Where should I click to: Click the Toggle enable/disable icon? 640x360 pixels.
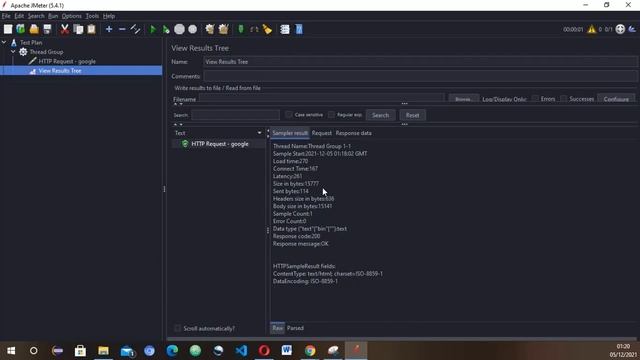tap(135, 29)
